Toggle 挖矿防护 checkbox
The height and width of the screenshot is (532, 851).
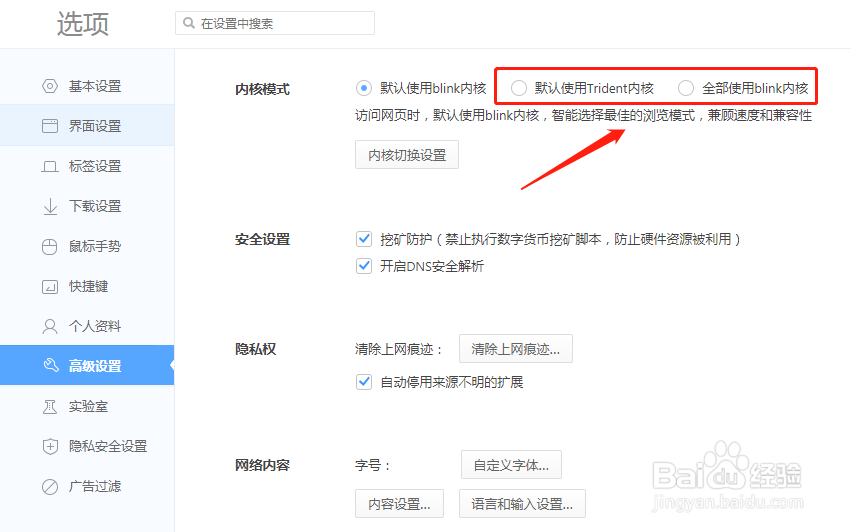[364, 239]
